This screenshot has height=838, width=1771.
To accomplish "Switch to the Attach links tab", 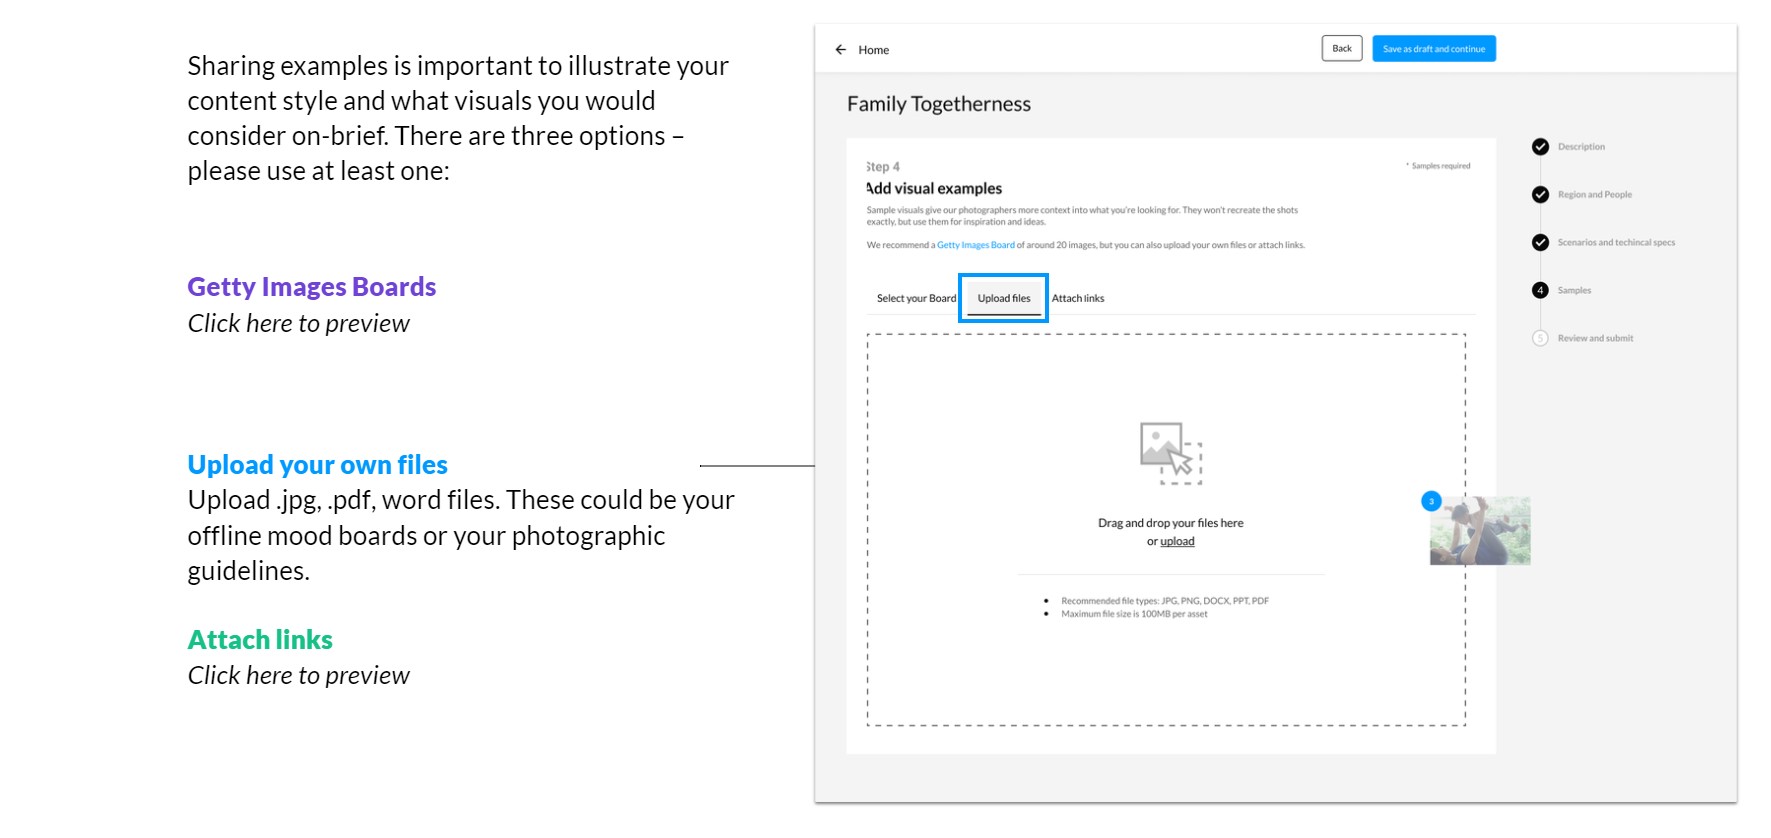I will [1078, 299].
